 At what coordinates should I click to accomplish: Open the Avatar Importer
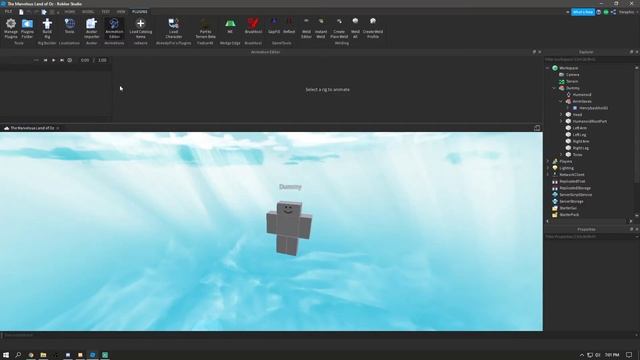[x=91, y=28]
